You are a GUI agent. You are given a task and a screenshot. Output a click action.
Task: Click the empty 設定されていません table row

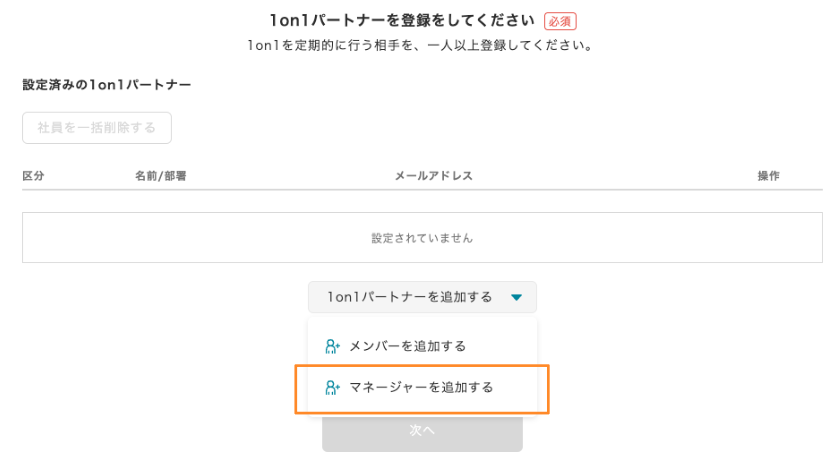click(422, 238)
